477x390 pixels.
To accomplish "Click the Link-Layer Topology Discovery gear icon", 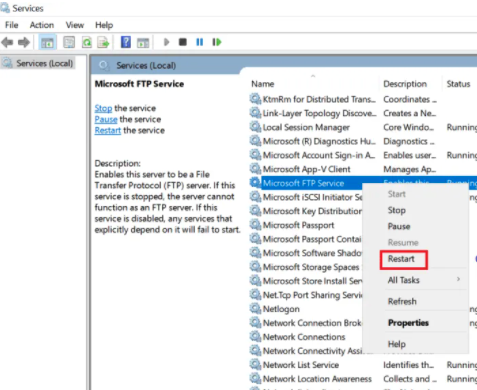I will (255, 113).
